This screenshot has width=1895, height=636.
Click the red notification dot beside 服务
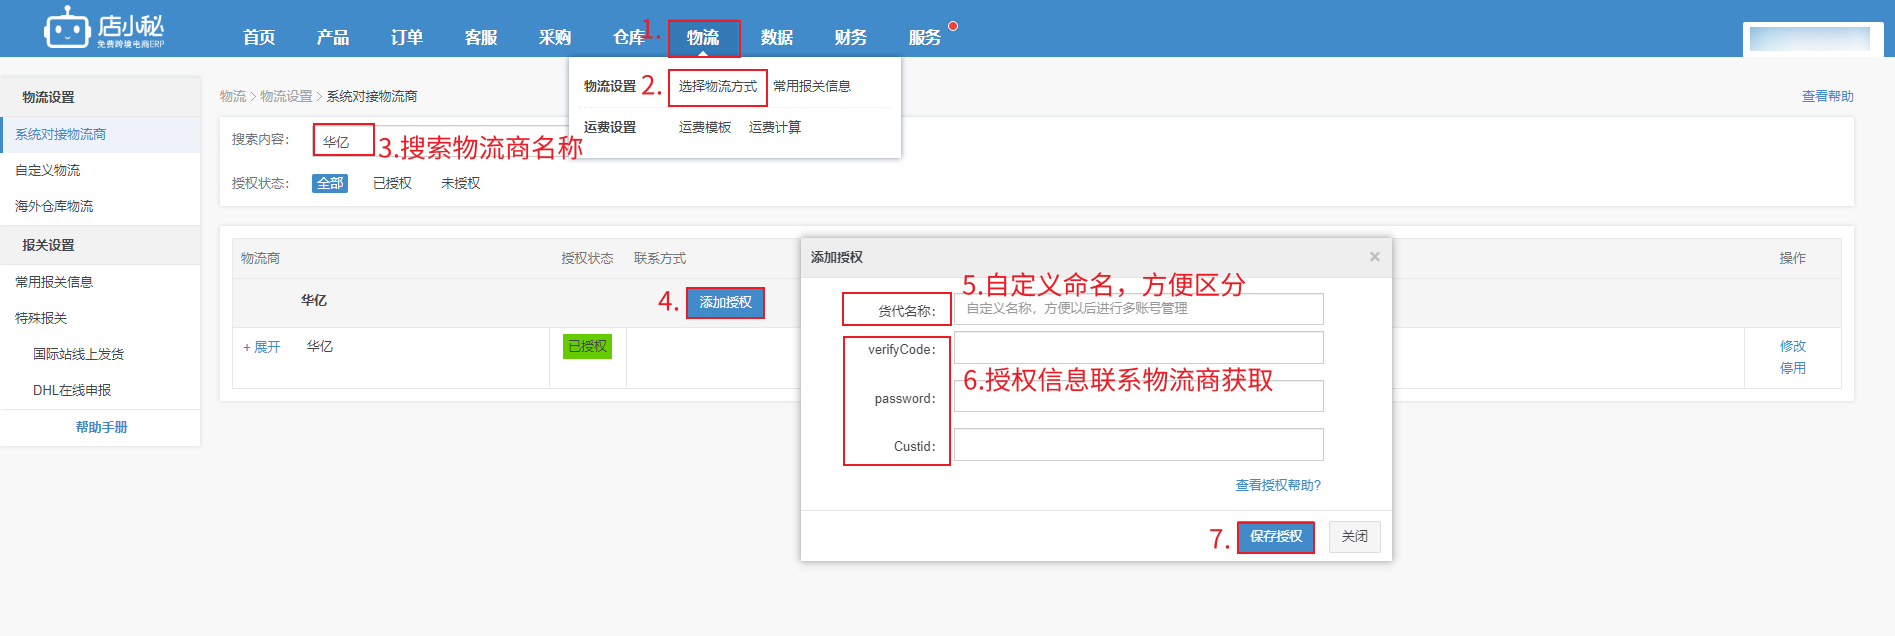(x=953, y=26)
